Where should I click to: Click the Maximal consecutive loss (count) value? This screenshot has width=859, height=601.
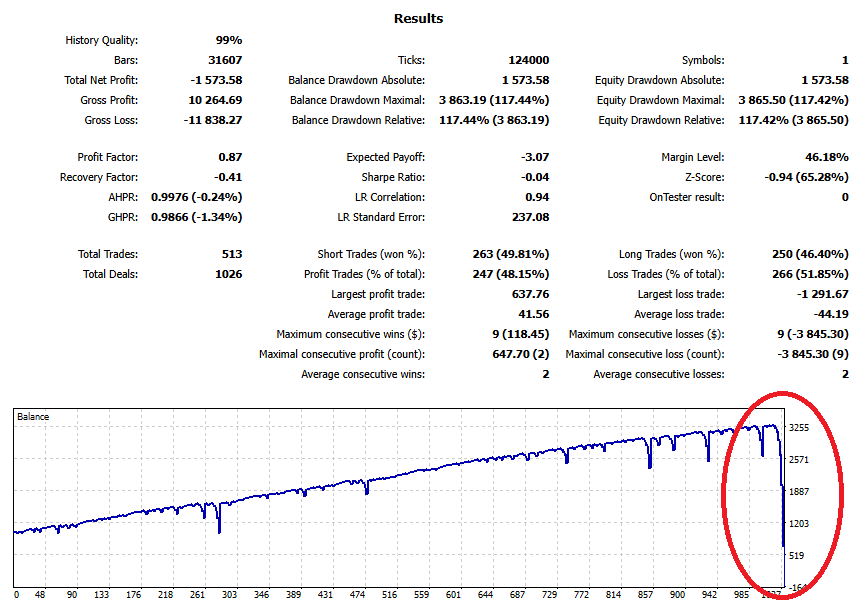[x=806, y=354]
